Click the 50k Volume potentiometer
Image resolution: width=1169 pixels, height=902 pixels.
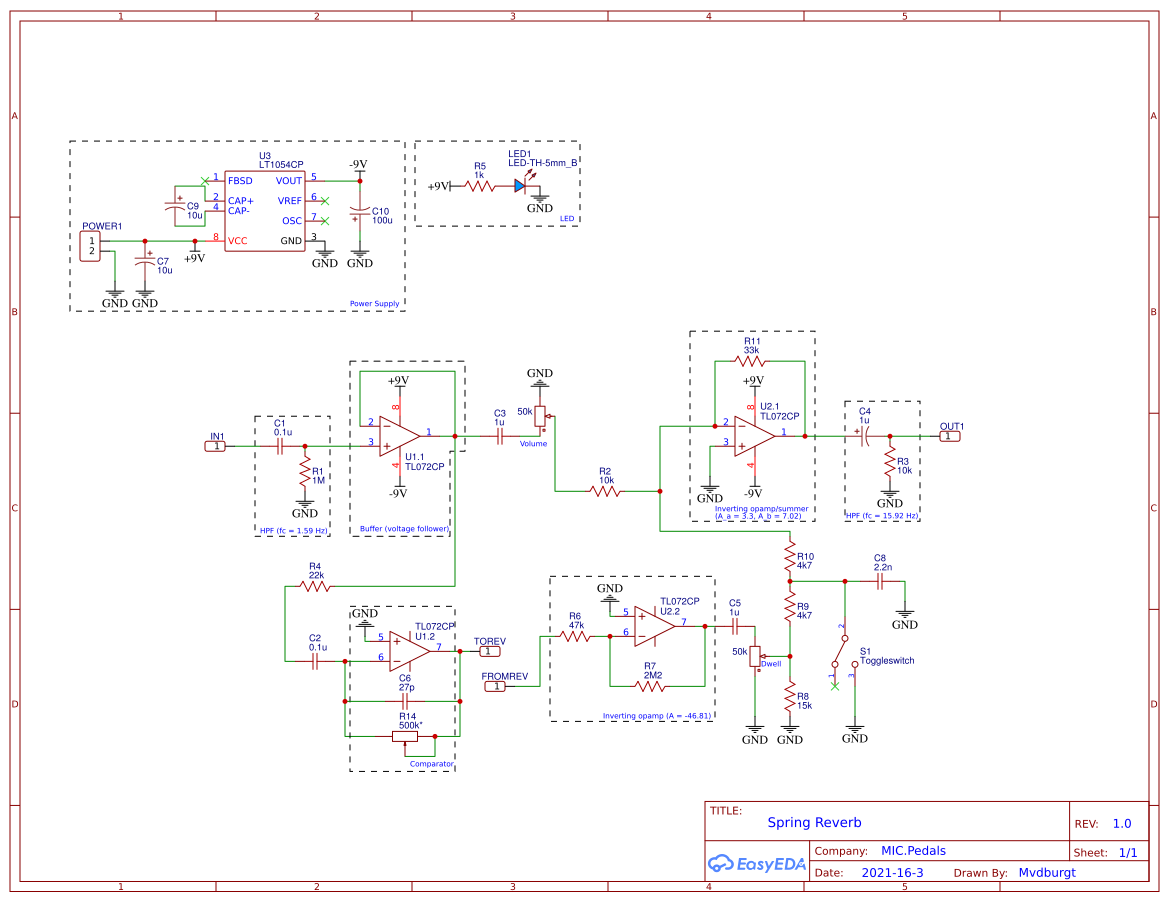[540, 415]
